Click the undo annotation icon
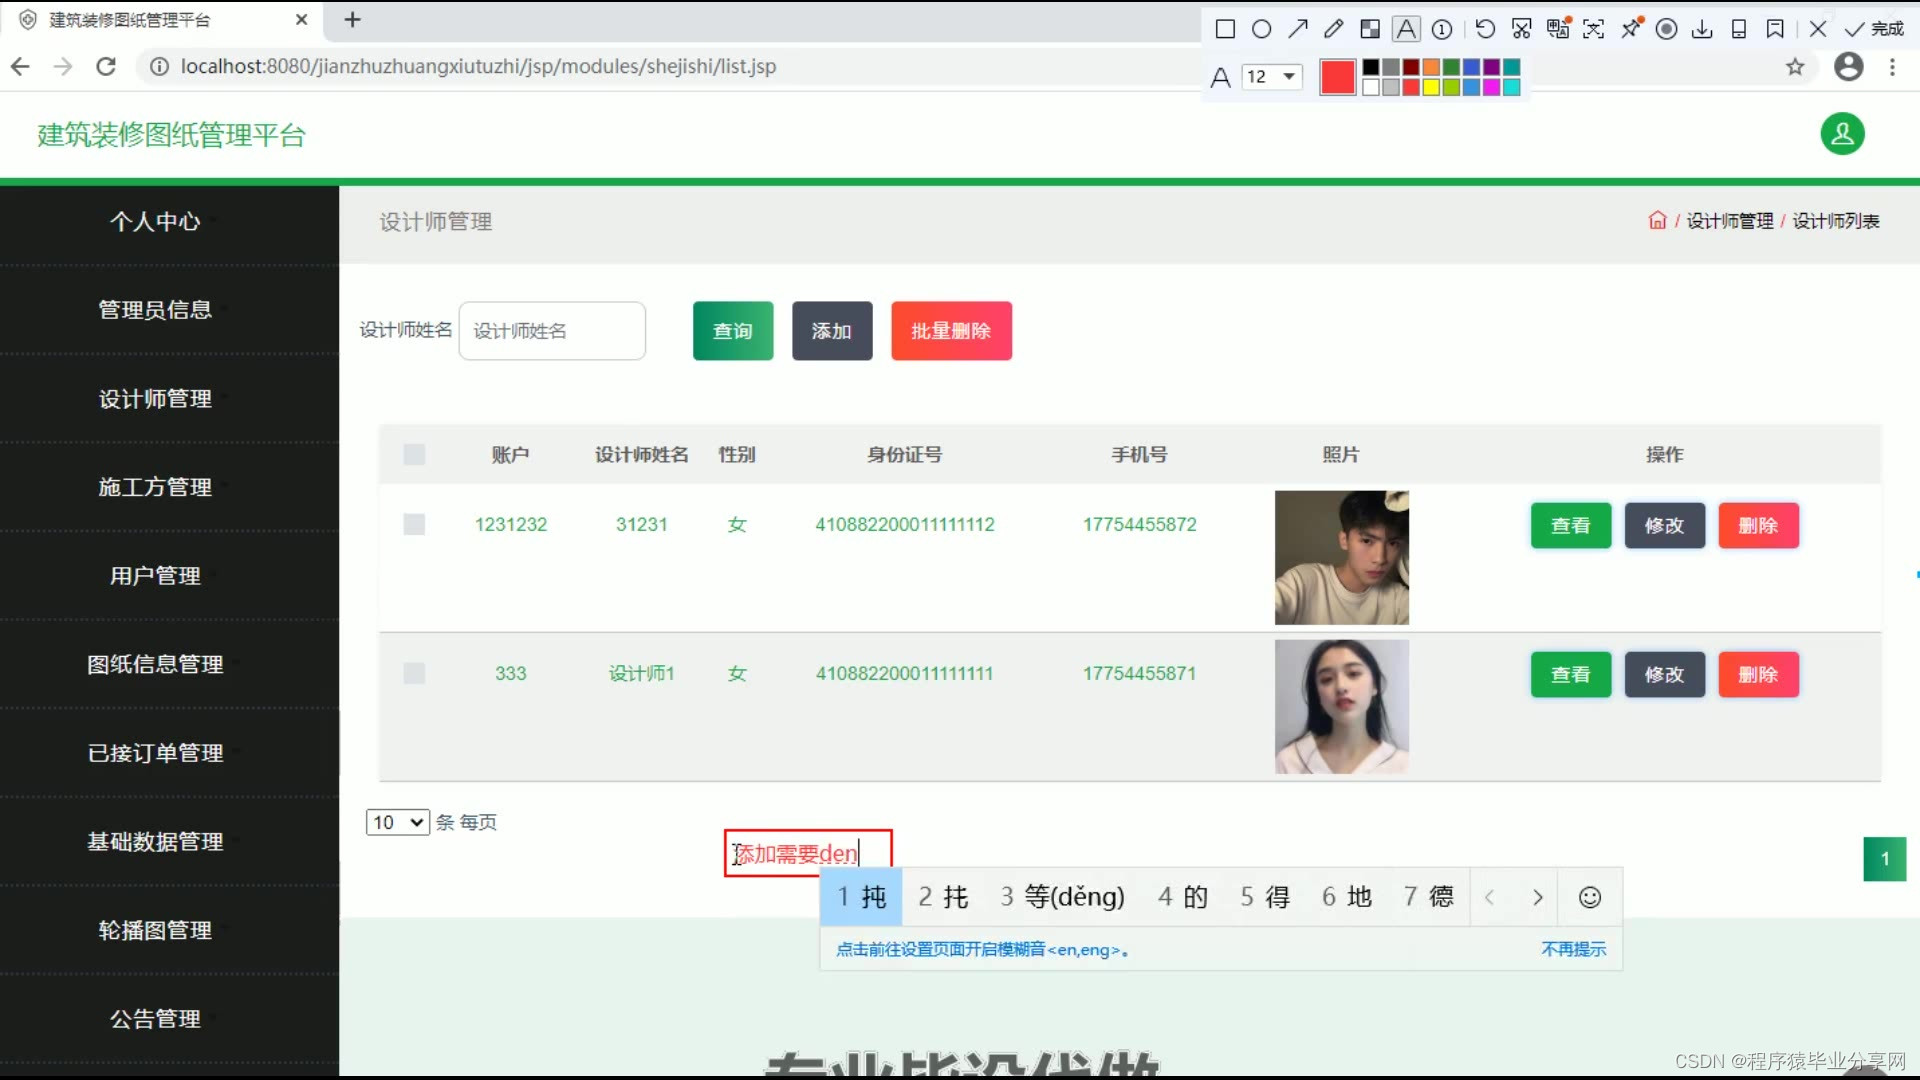Viewport: 1920px width, 1080px height. [x=1485, y=29]
